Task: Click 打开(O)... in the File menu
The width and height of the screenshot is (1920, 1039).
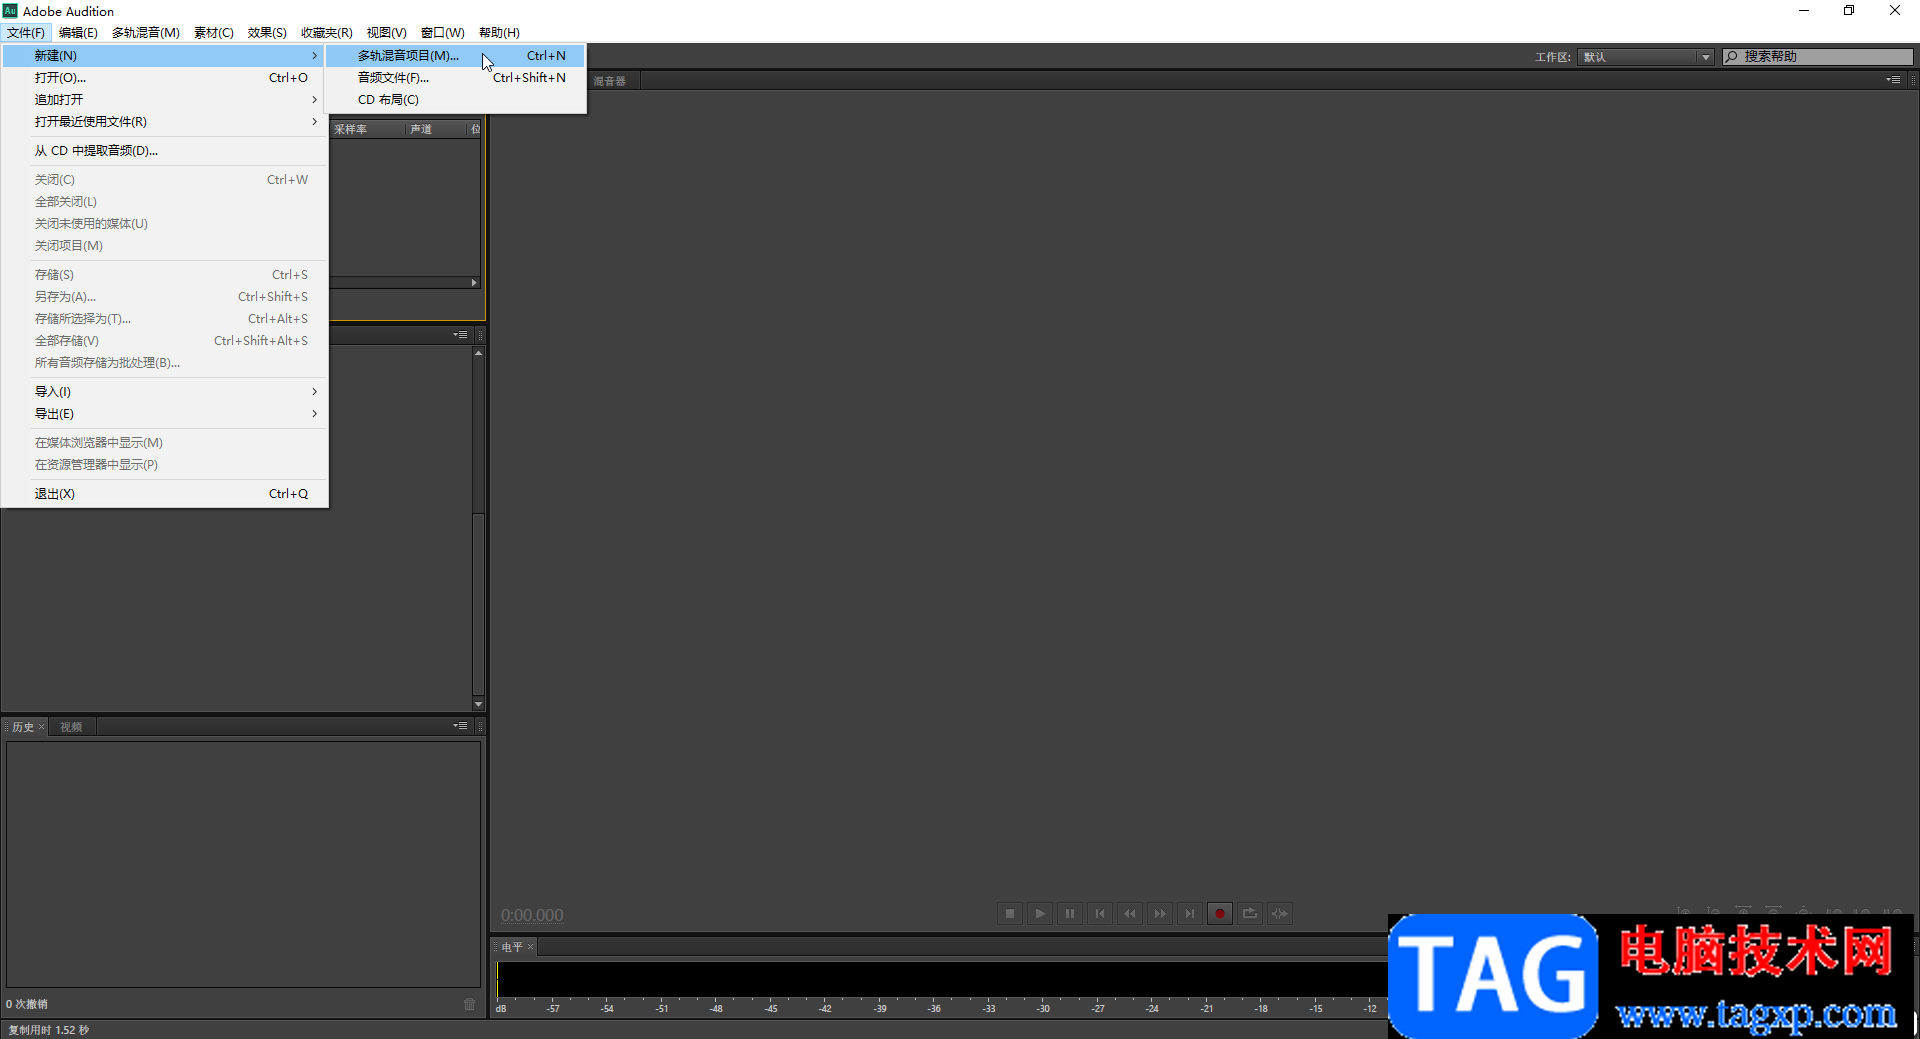Action: pos(164,78)
